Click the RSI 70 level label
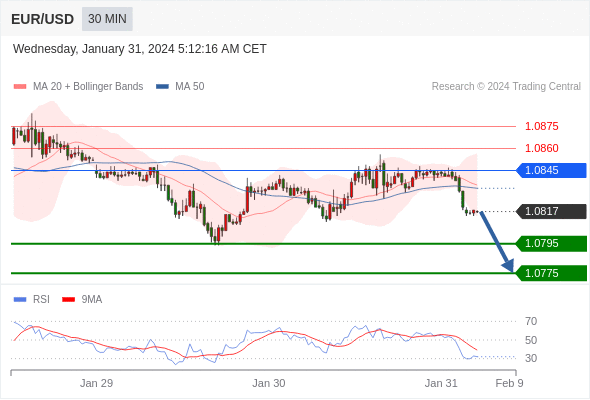Viewport: 590px width, 400px height. coord(531,321)
